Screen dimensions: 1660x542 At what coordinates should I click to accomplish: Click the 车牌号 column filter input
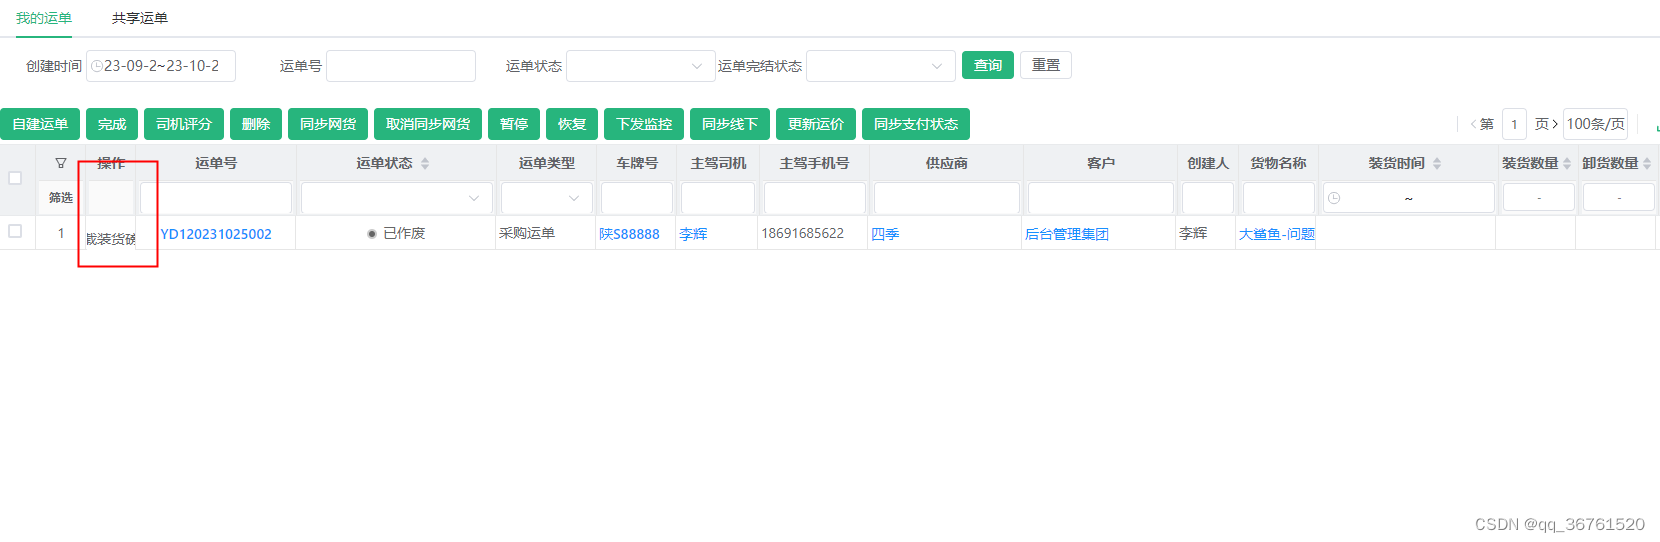click(637, 198)
